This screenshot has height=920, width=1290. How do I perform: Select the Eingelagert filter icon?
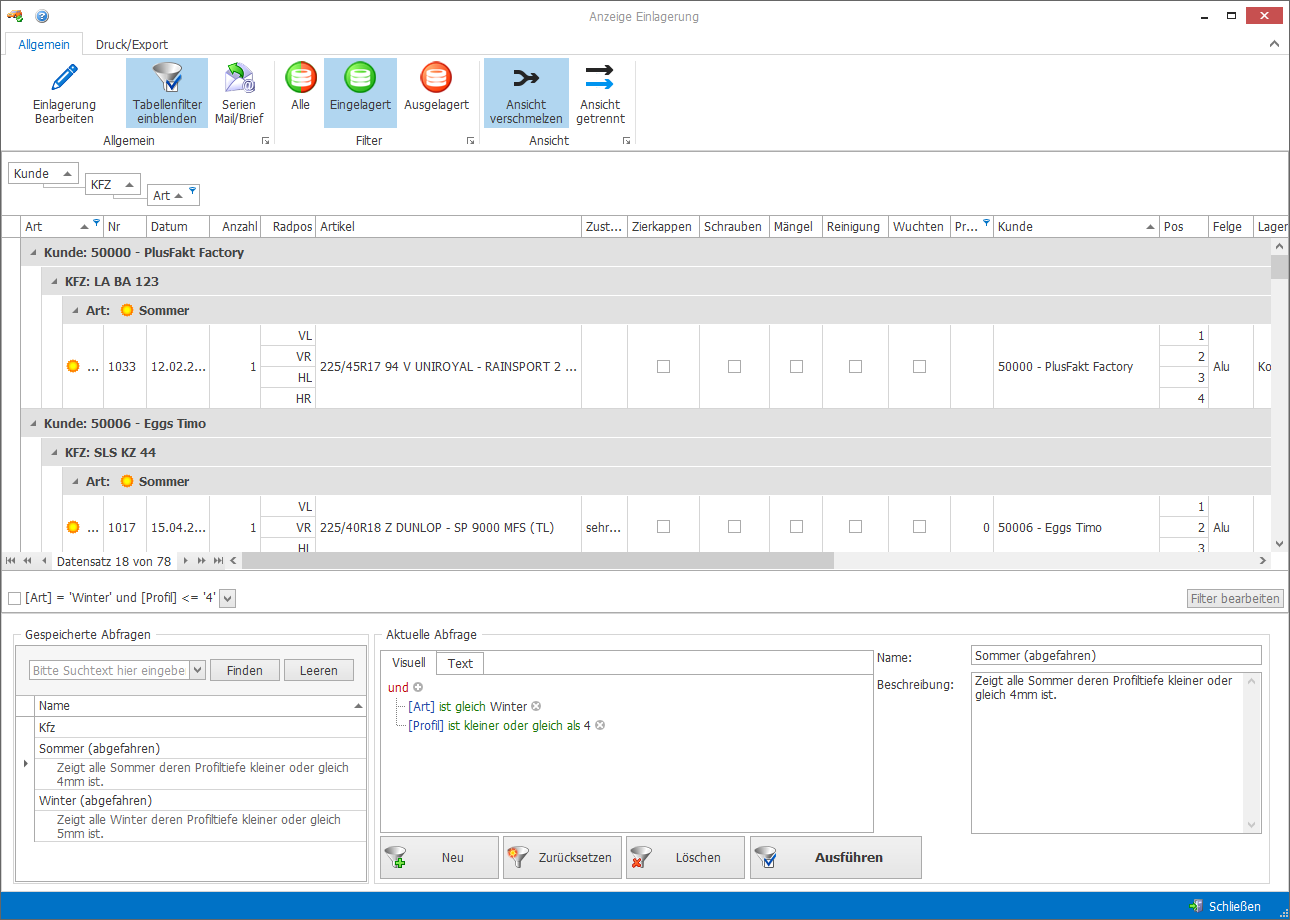click(x=360, y=77)
